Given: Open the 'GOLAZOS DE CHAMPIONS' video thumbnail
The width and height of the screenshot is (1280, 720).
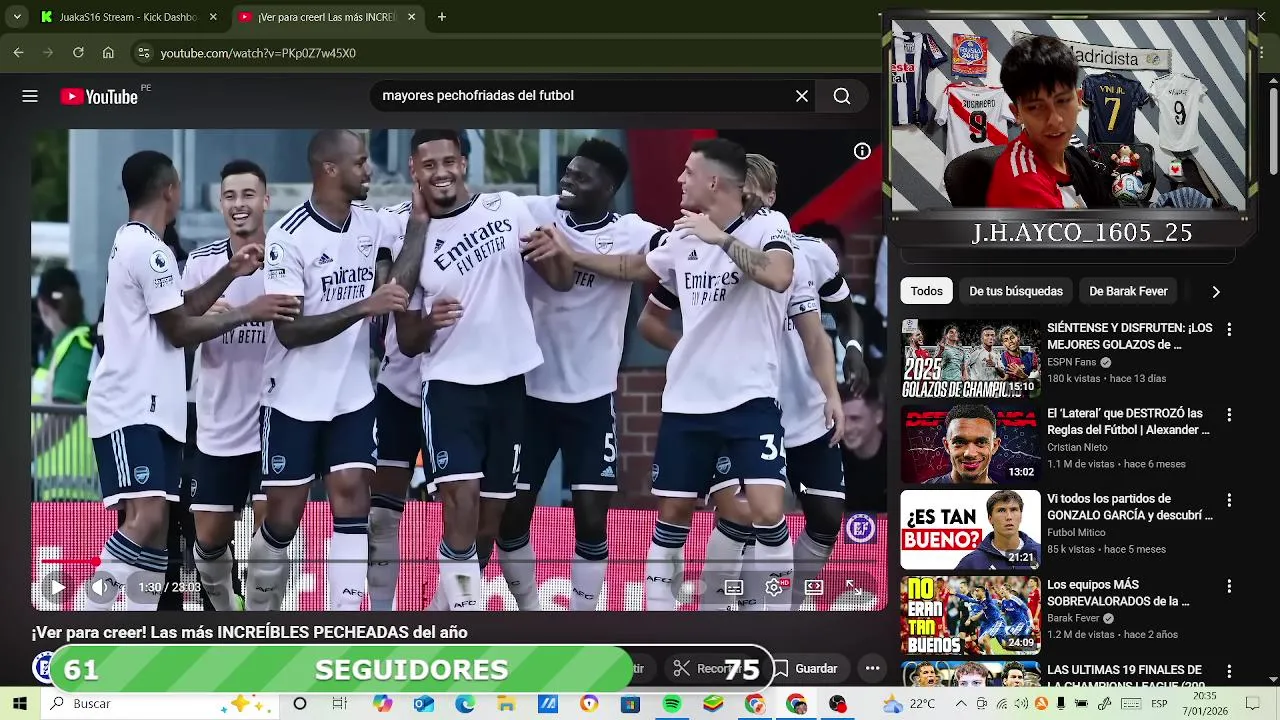Looking at the screenshot, I should pyautogui.click(x=971, y=359).
